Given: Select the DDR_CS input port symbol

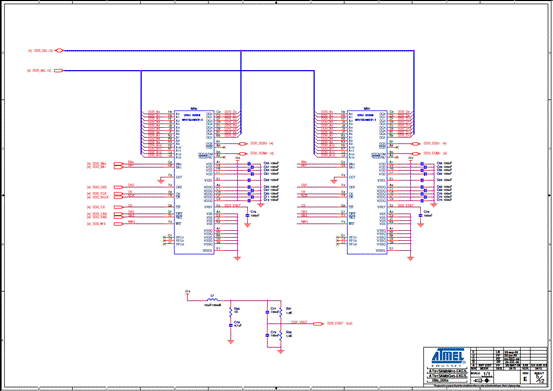Looking at the screenshot, I should (x=118, y=207).
